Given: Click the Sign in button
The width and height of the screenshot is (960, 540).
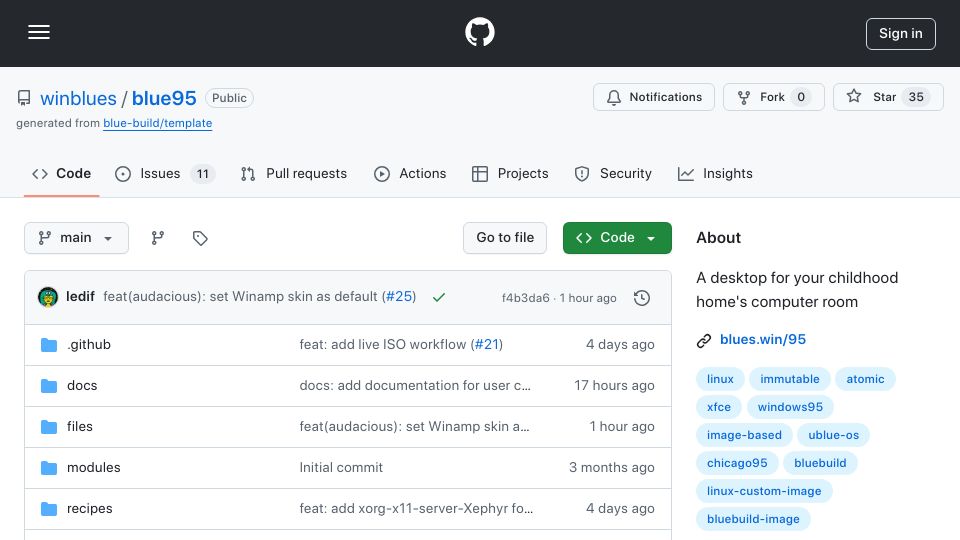Looking at the screenshot, I should point(900,34).
